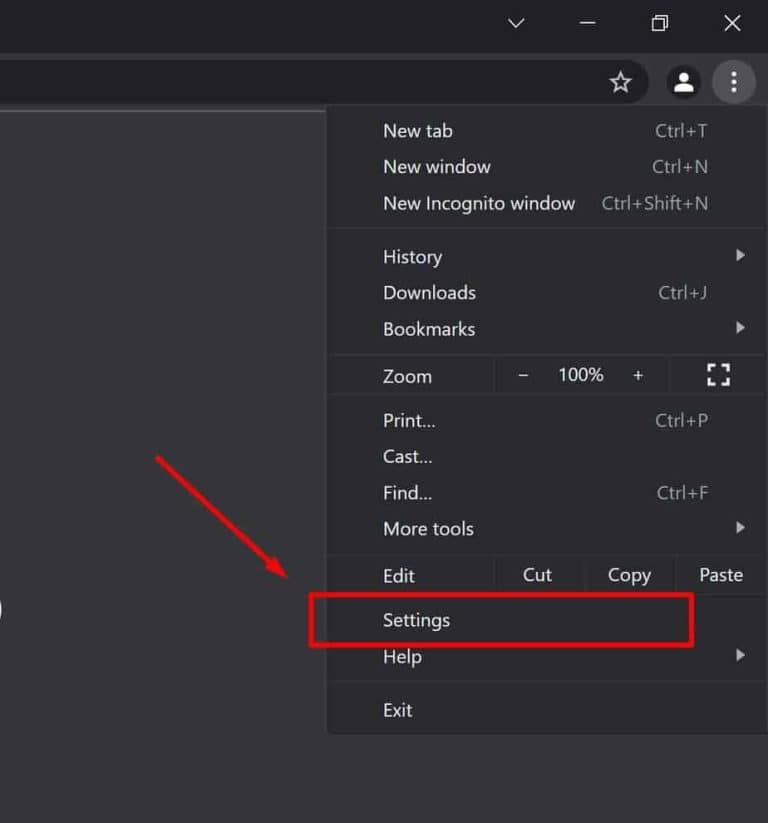
Task: Click the 100% zoom level control
Action: pyautogui.click(x=580, y=375)
